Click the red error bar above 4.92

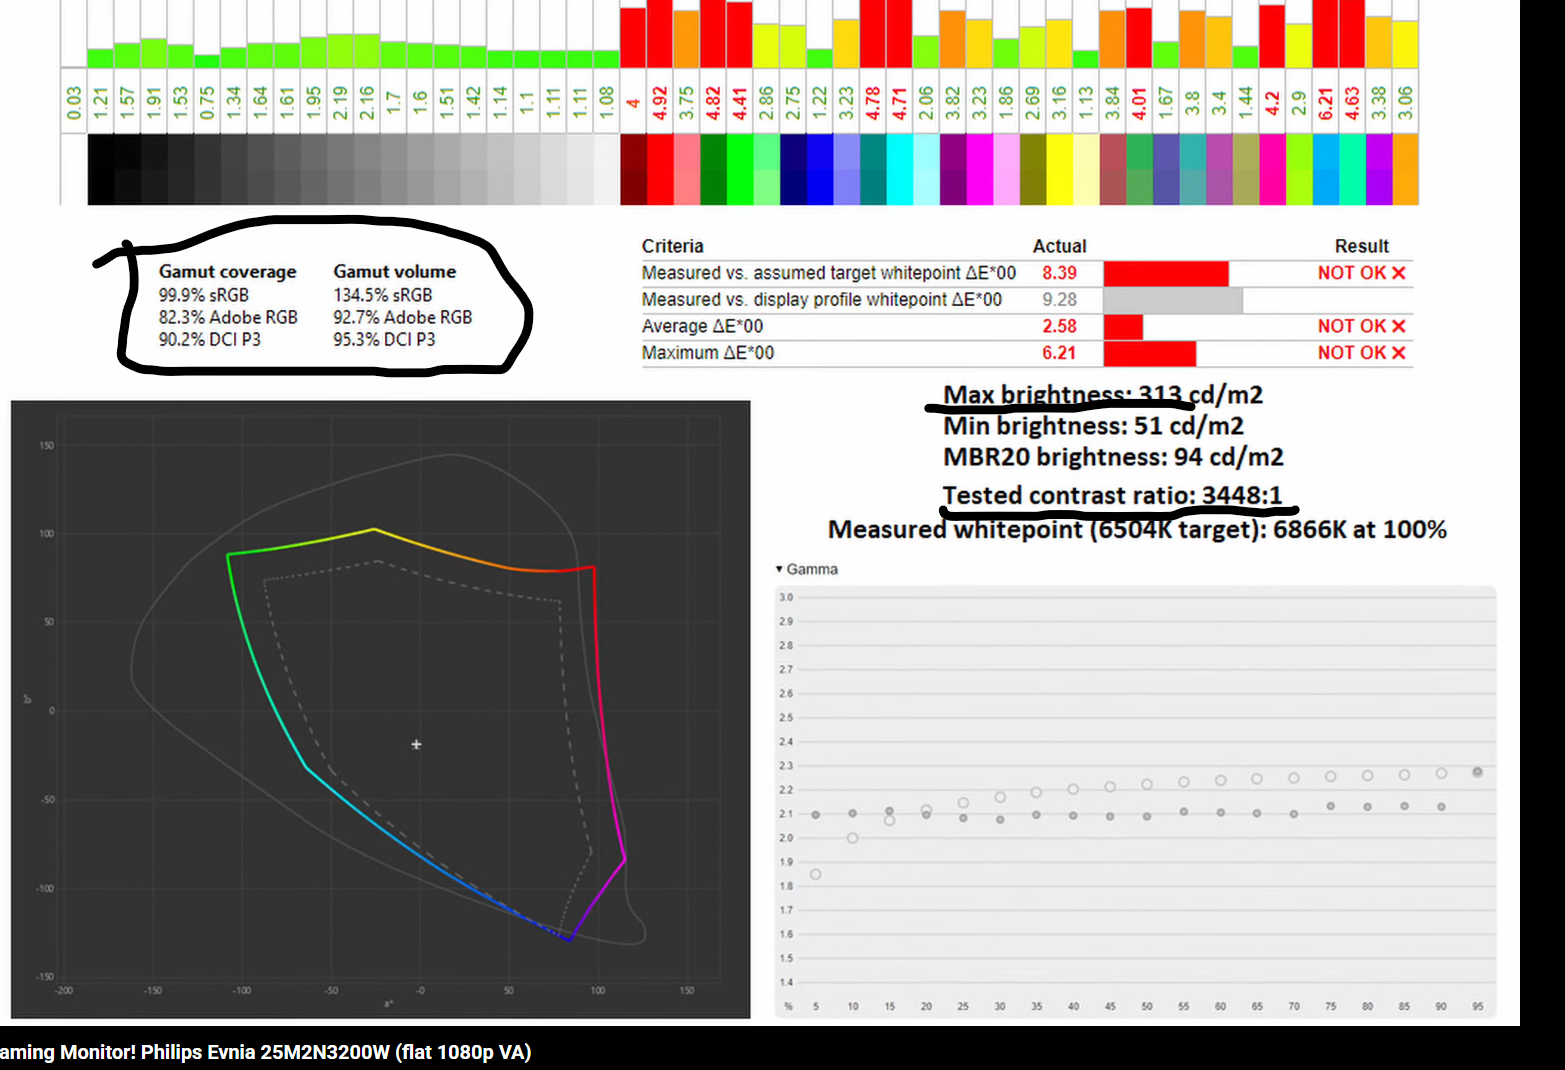coord(659,34)
